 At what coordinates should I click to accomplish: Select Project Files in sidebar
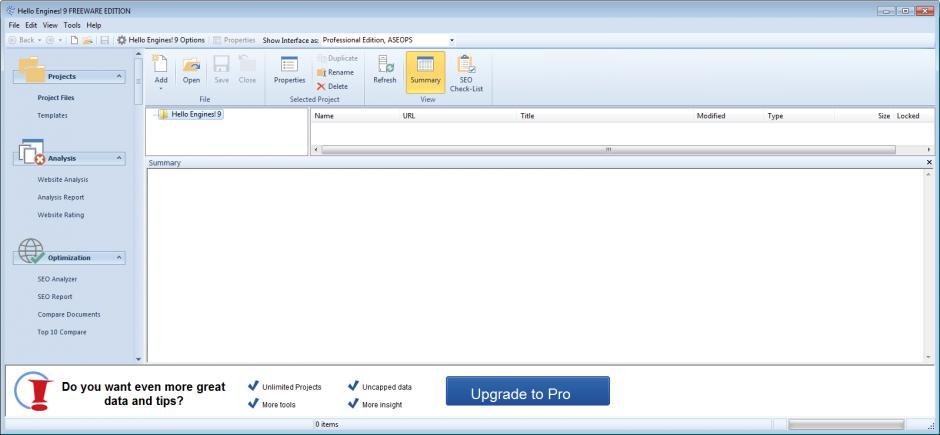point(56,98)
